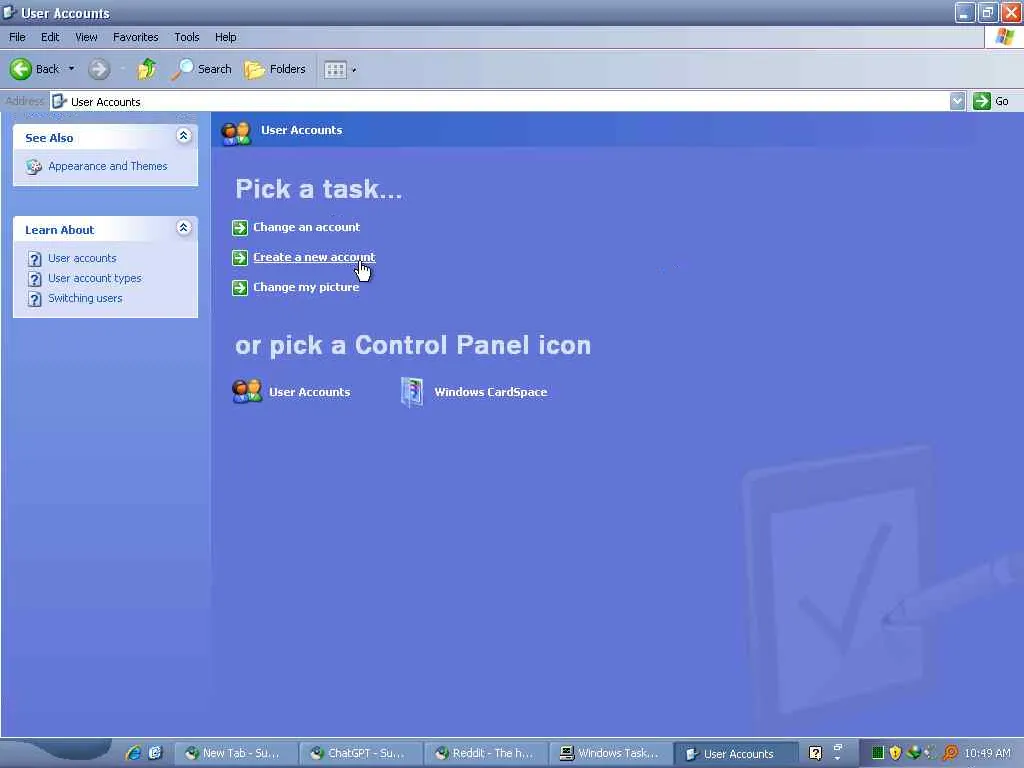1024x768 pixels.
Task: Click the green tray CPU meter icon
Action: pyautogui.click(x=878, y=753)
